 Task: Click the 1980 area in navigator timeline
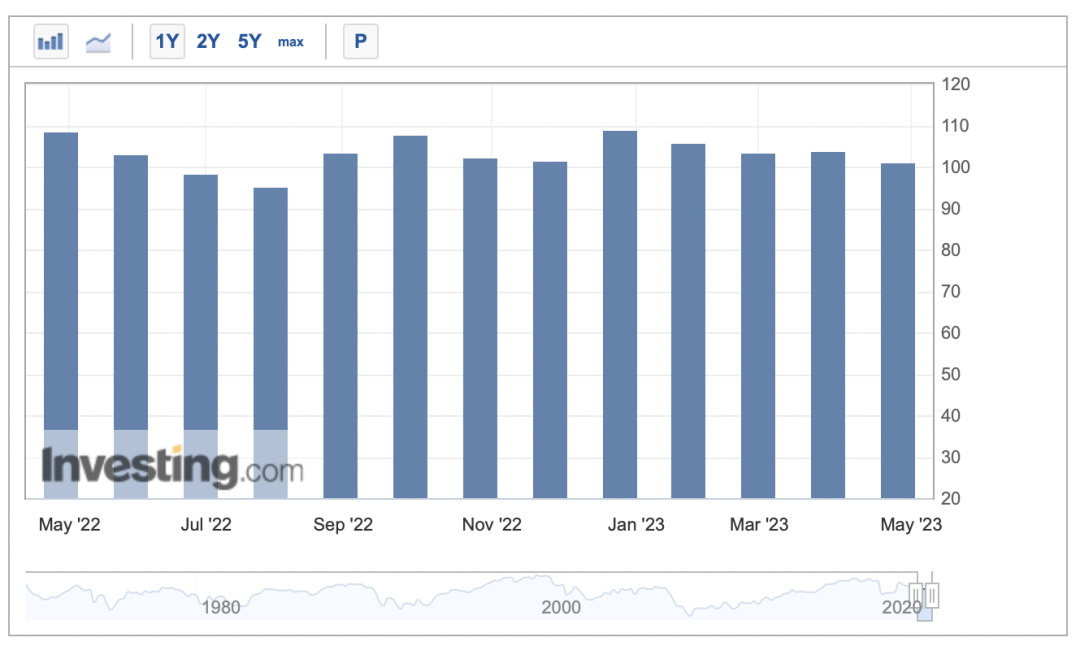[x=220, y=606]
